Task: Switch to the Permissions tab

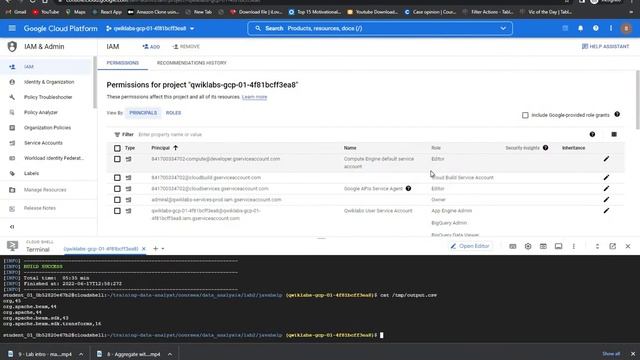Action: tap(122, 63)
